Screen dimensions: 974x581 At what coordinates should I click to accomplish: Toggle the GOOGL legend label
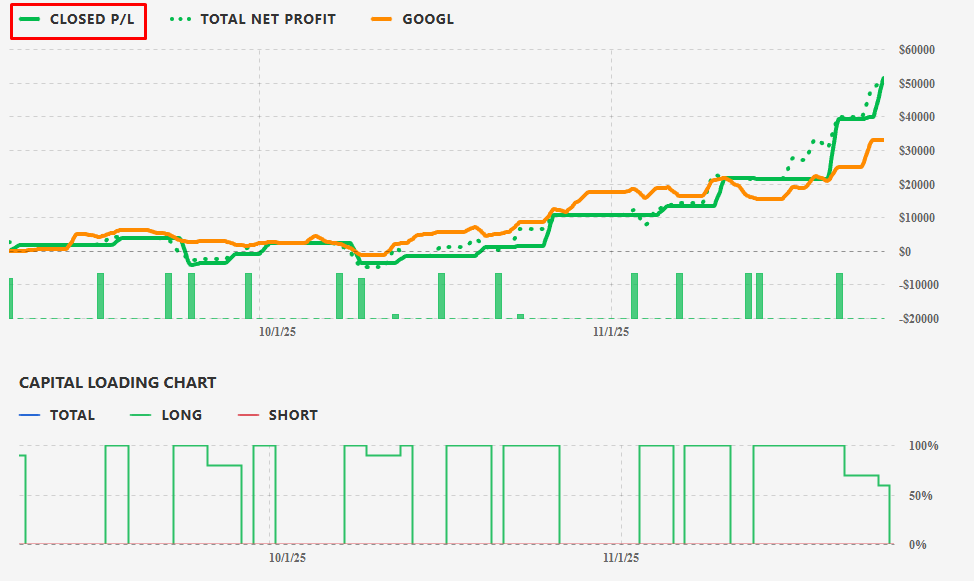pos(427,19)
